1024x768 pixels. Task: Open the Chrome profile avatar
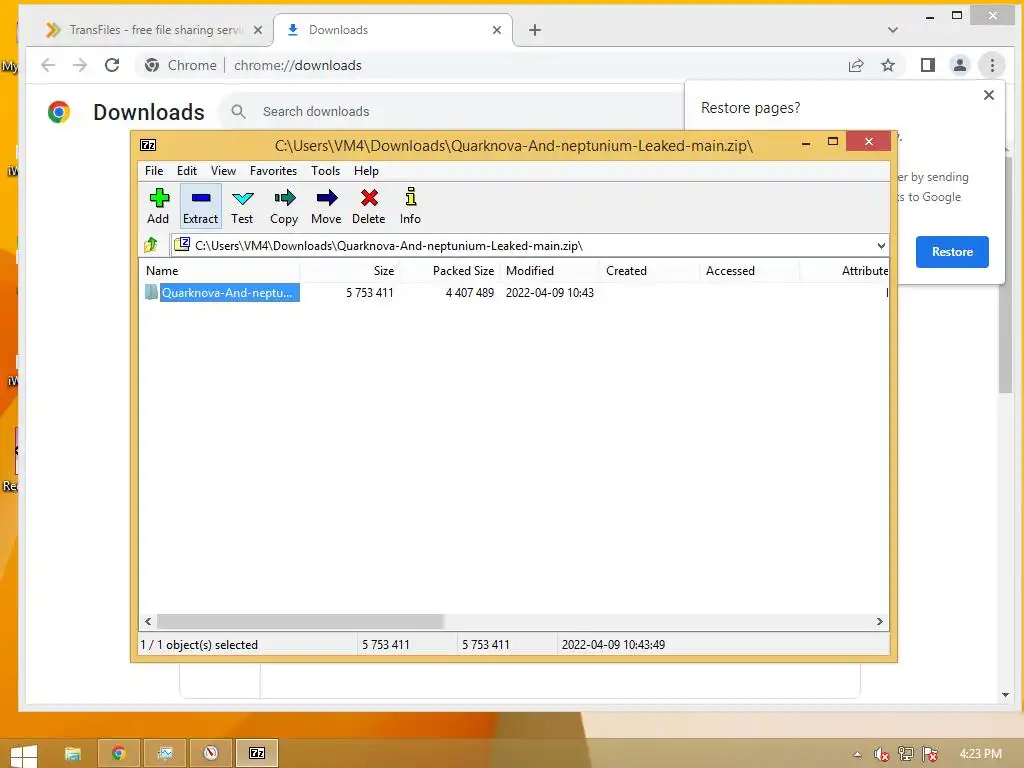pyautogui.click(x=960, y=65)
